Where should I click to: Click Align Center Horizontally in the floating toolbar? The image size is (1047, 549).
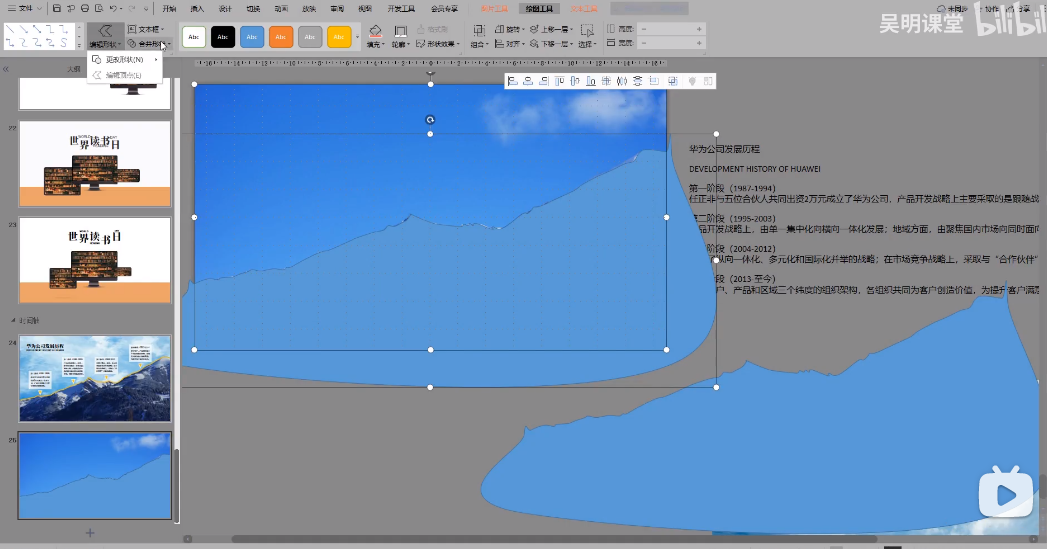click(x=528, y=81)
